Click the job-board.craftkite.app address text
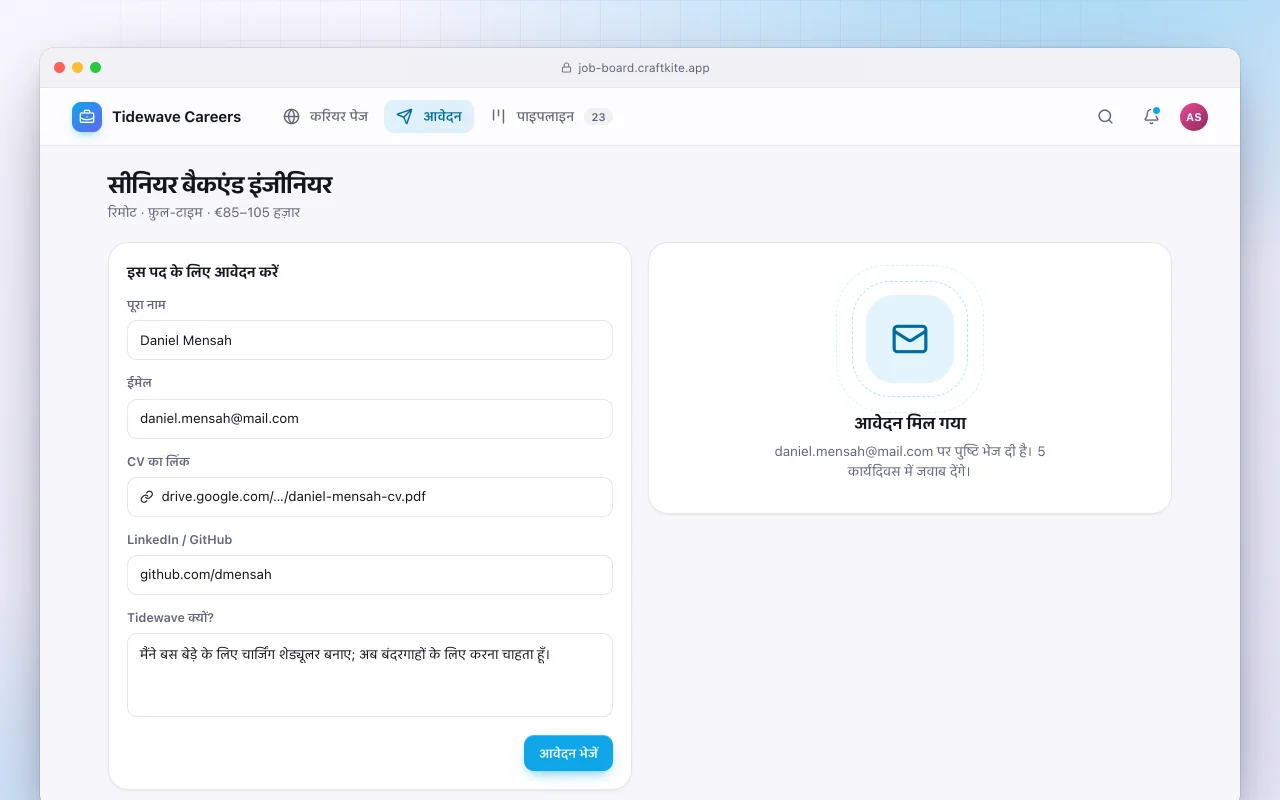The height and width of the screenshot is (800, 1280). point(643,68)
